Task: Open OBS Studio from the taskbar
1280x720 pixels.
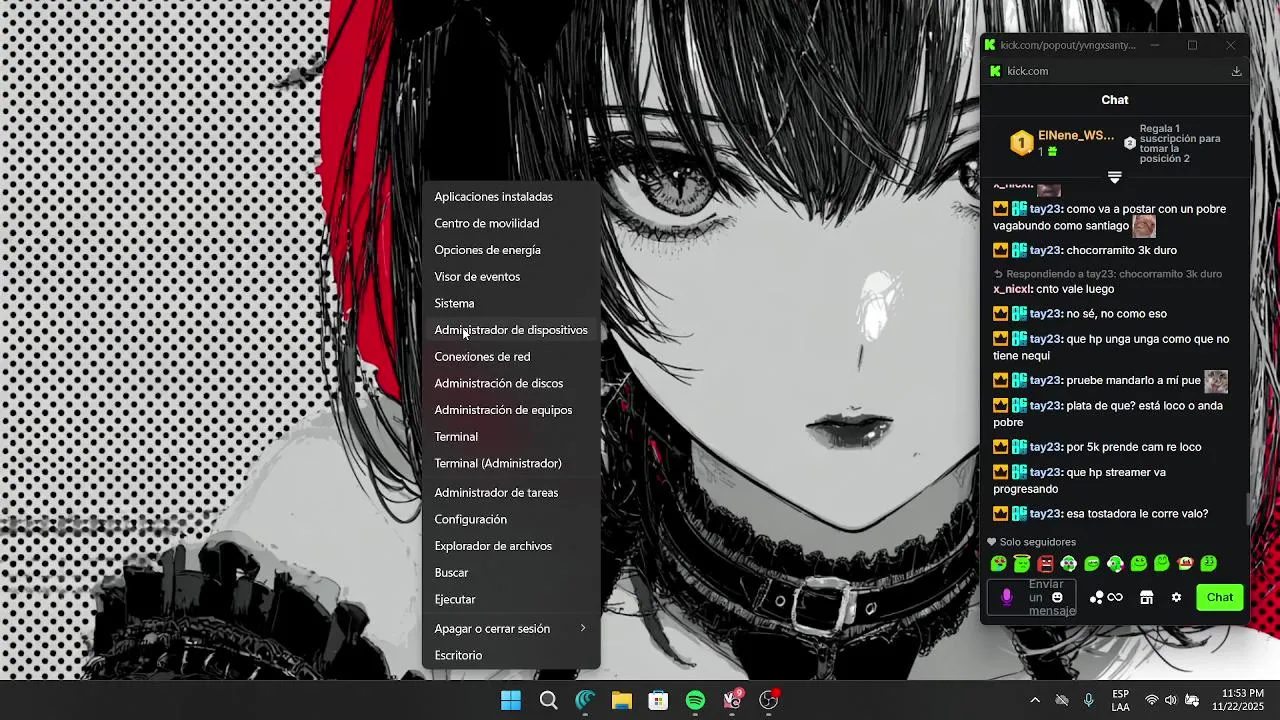Action: (x=768, y=700)
